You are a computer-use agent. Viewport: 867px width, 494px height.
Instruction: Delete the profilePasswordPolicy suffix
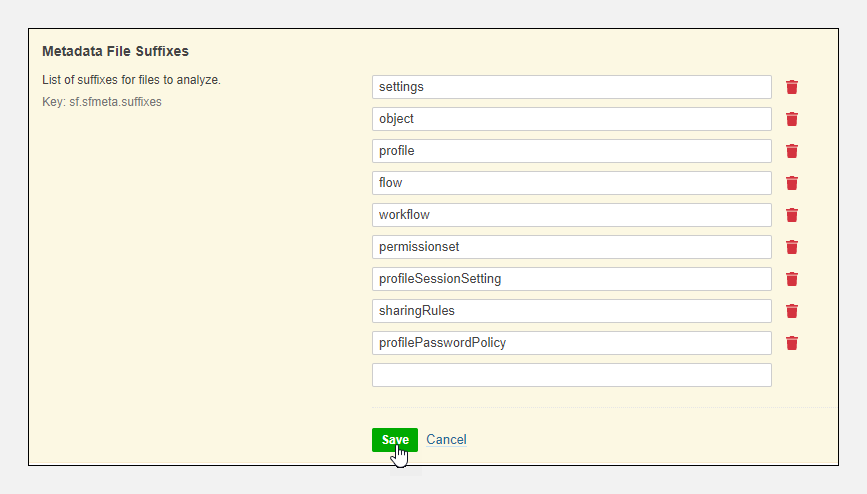click(792, 343)
